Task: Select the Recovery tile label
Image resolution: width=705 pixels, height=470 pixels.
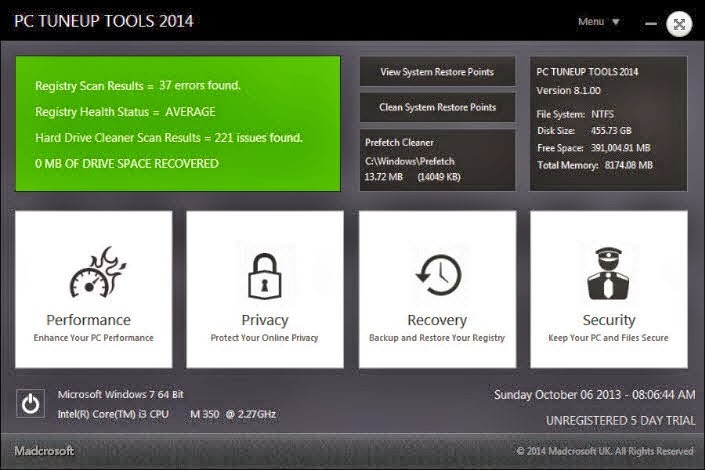Action: point(437,320)
